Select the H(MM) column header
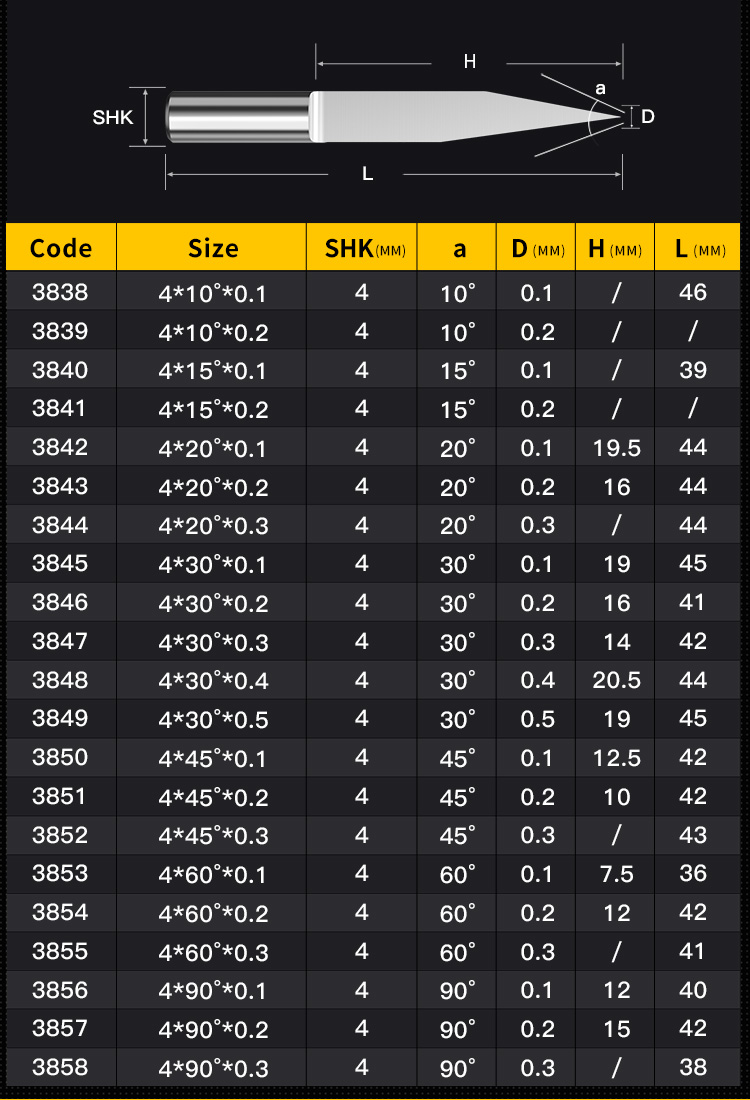This screenshot has height=1100, width=750. [x=615, y=248]
